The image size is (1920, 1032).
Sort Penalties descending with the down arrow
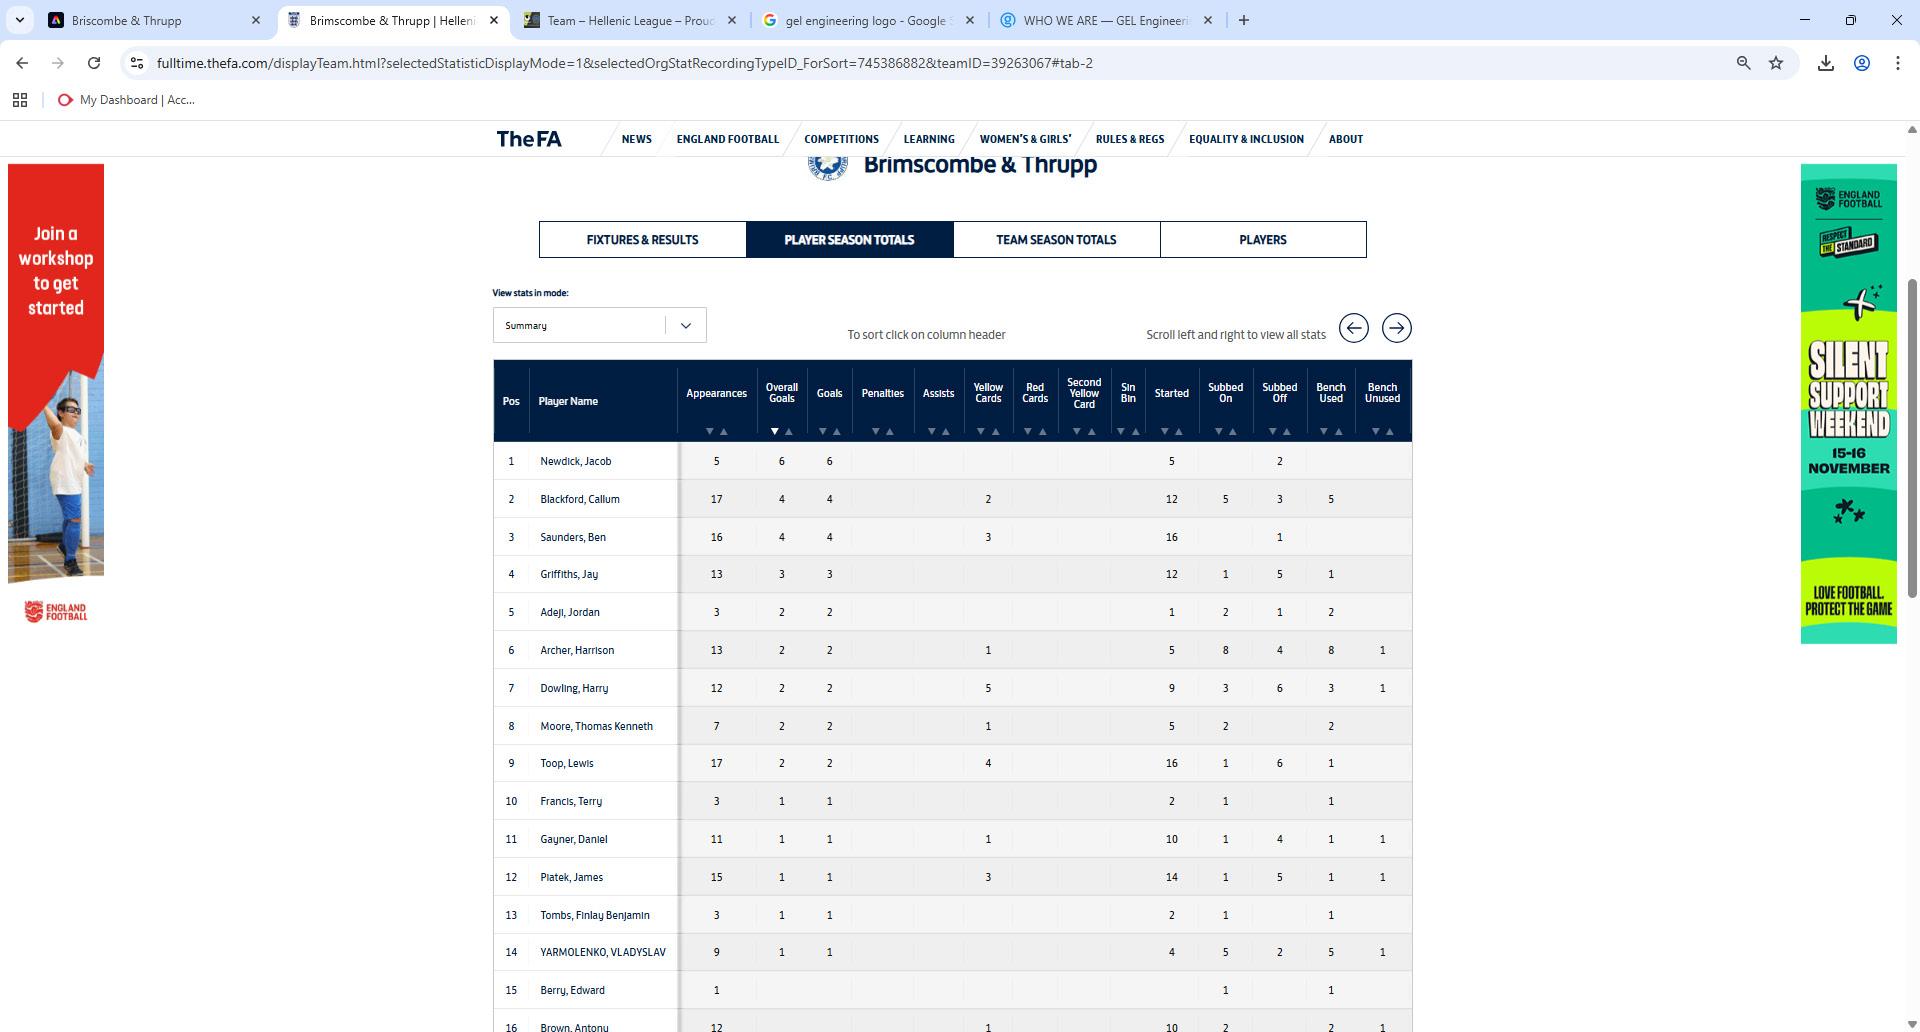pos(875,432)
